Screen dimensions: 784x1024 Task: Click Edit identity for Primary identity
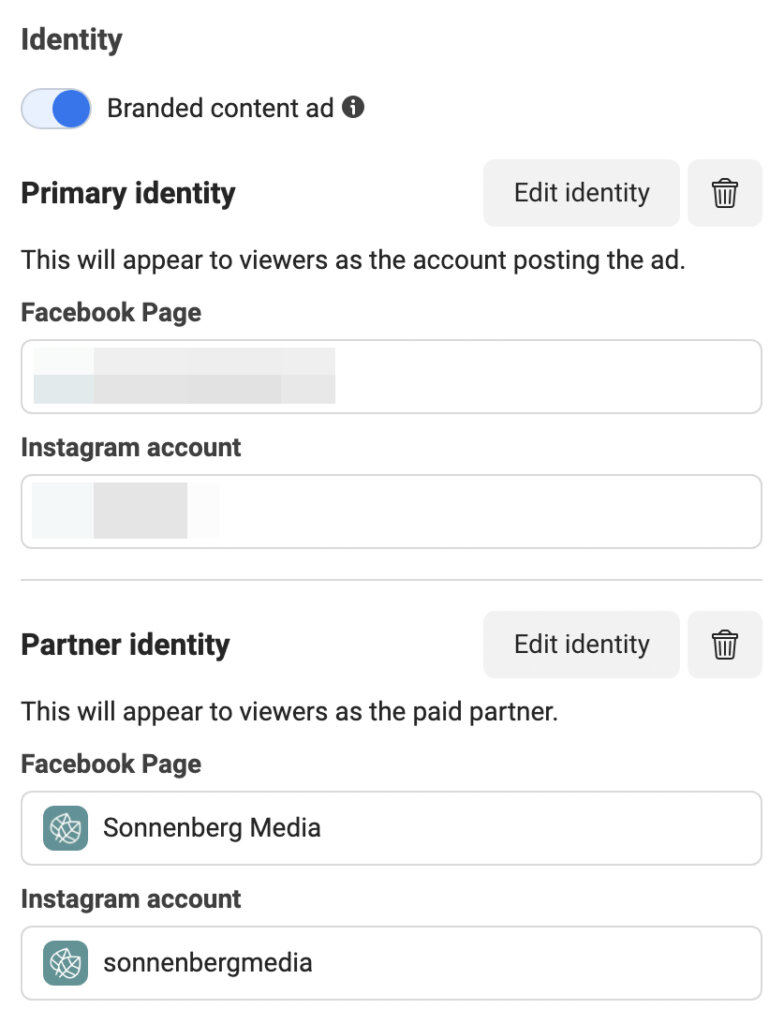point(580,193)
